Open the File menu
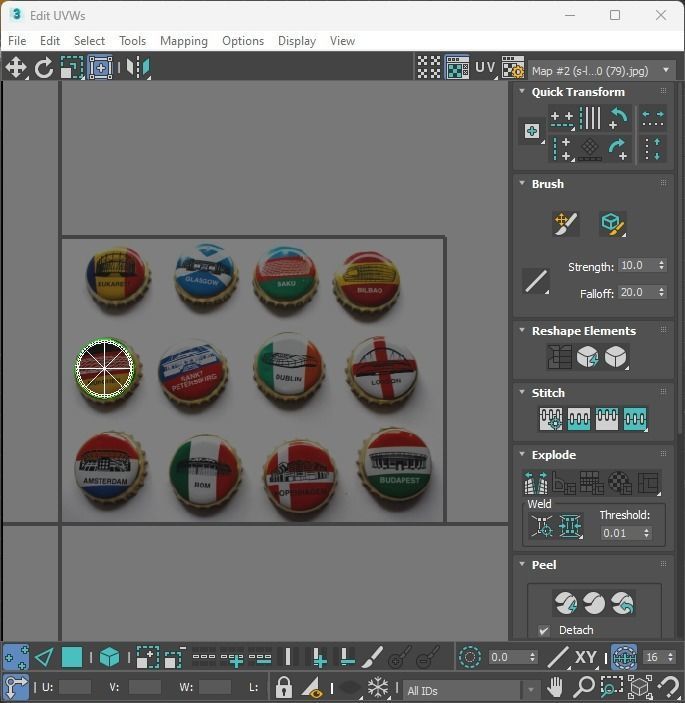The image size is (685, 703). point(17,41)
